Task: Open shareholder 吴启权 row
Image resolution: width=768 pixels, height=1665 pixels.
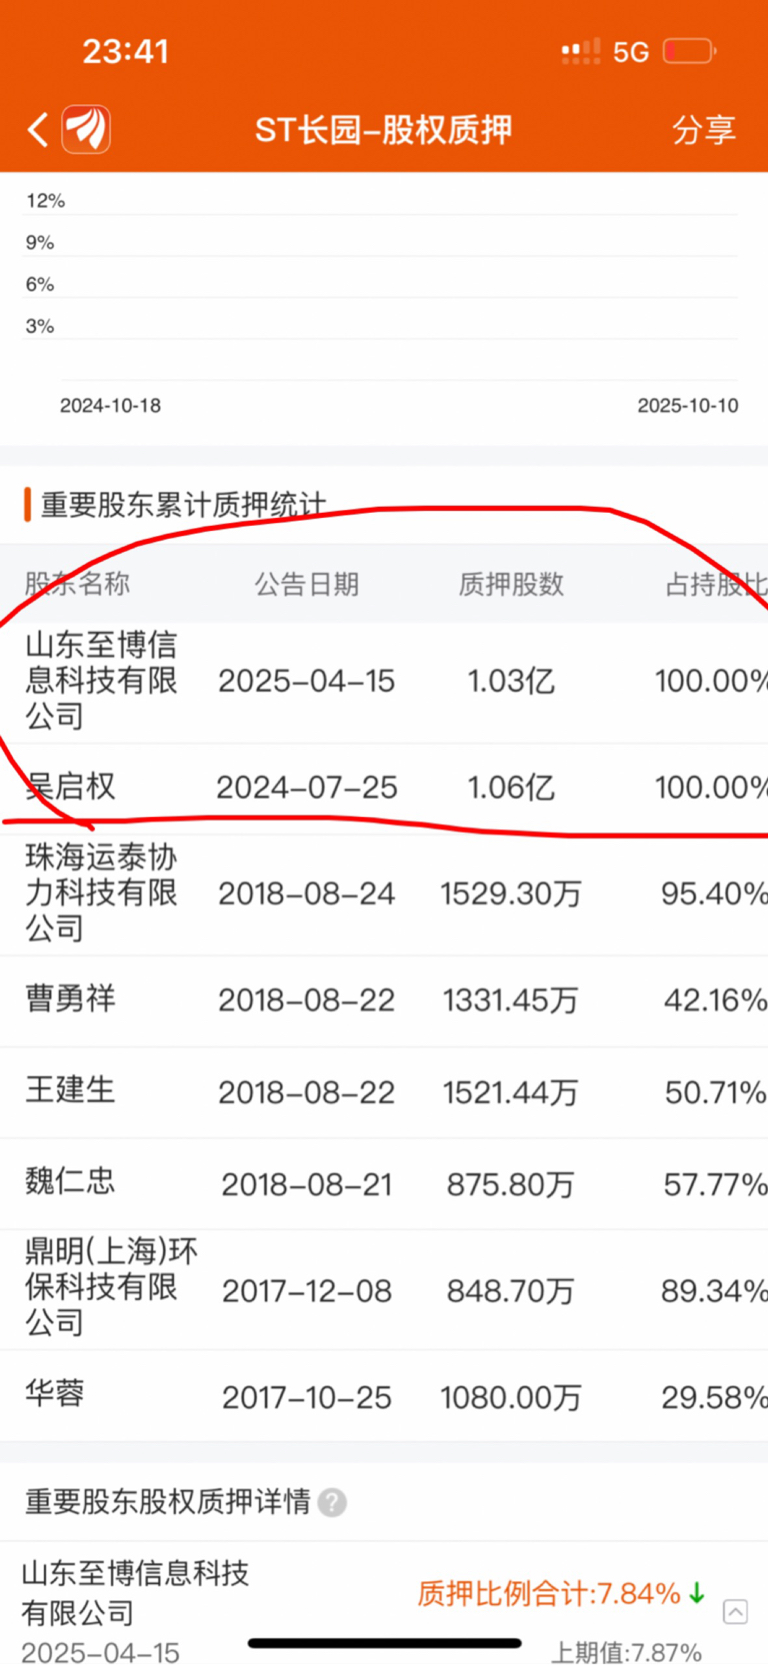Action: coord(384,788)
